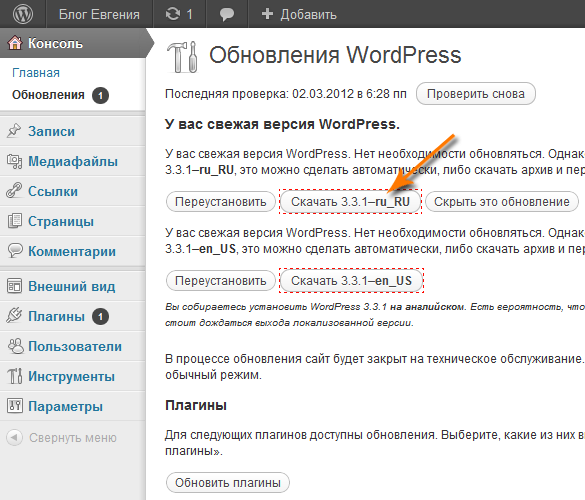Go to Главная submenu item
The image size is (585, 500).
tap(36, 72)
